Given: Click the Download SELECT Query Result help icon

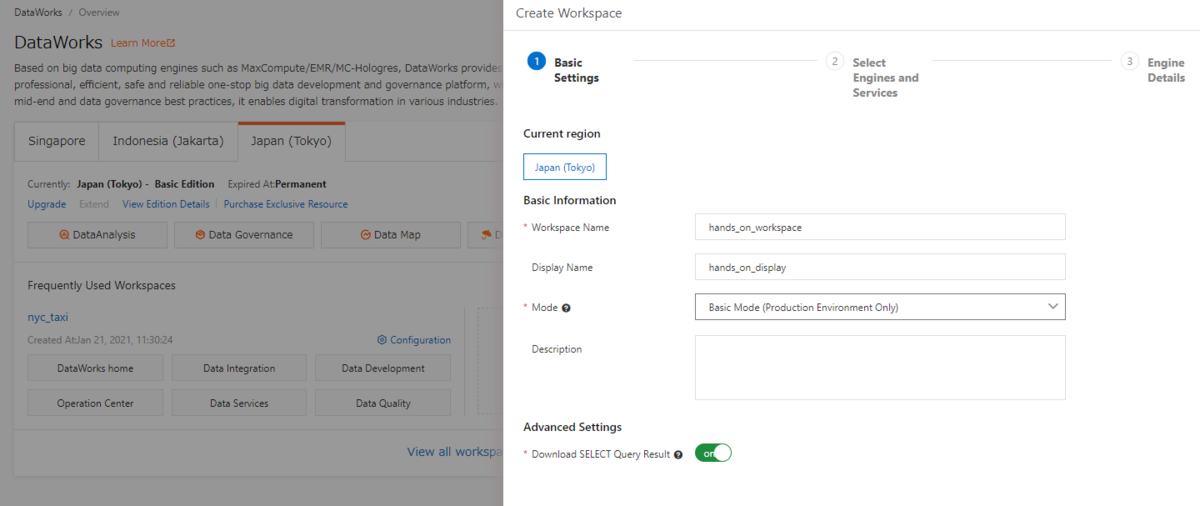Looking at the screenshot, I should click(678, 454).
